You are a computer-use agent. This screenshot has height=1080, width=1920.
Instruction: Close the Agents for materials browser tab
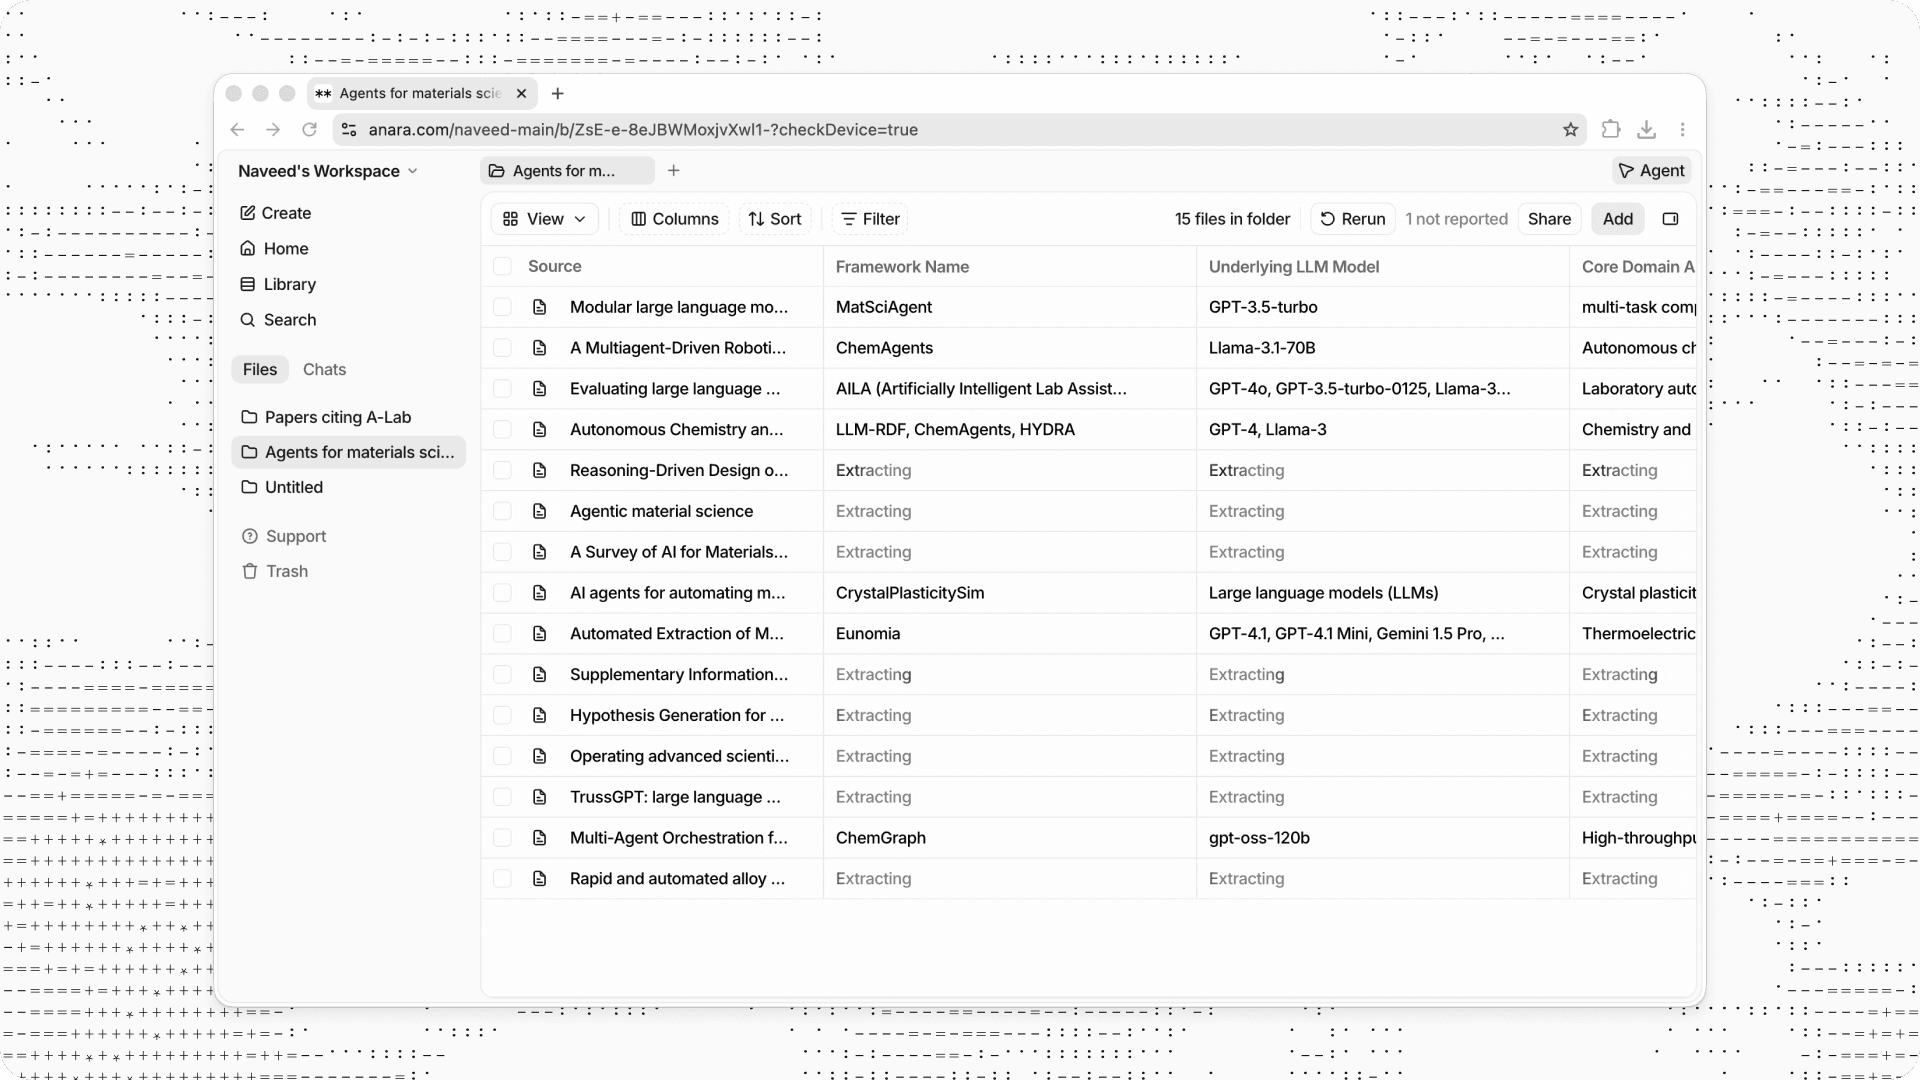(521, 93)
